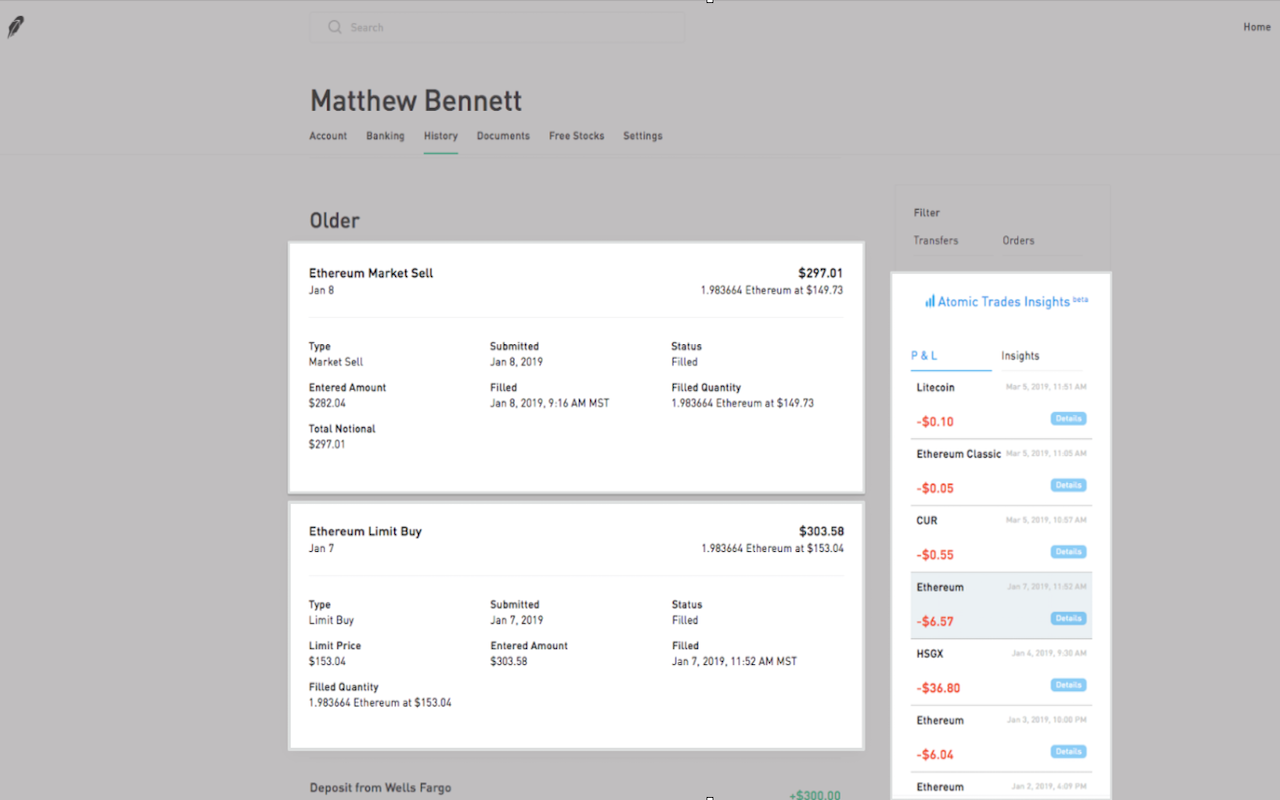
Task: Click the -$36.80 loss value
Action: tap(938, 689)
